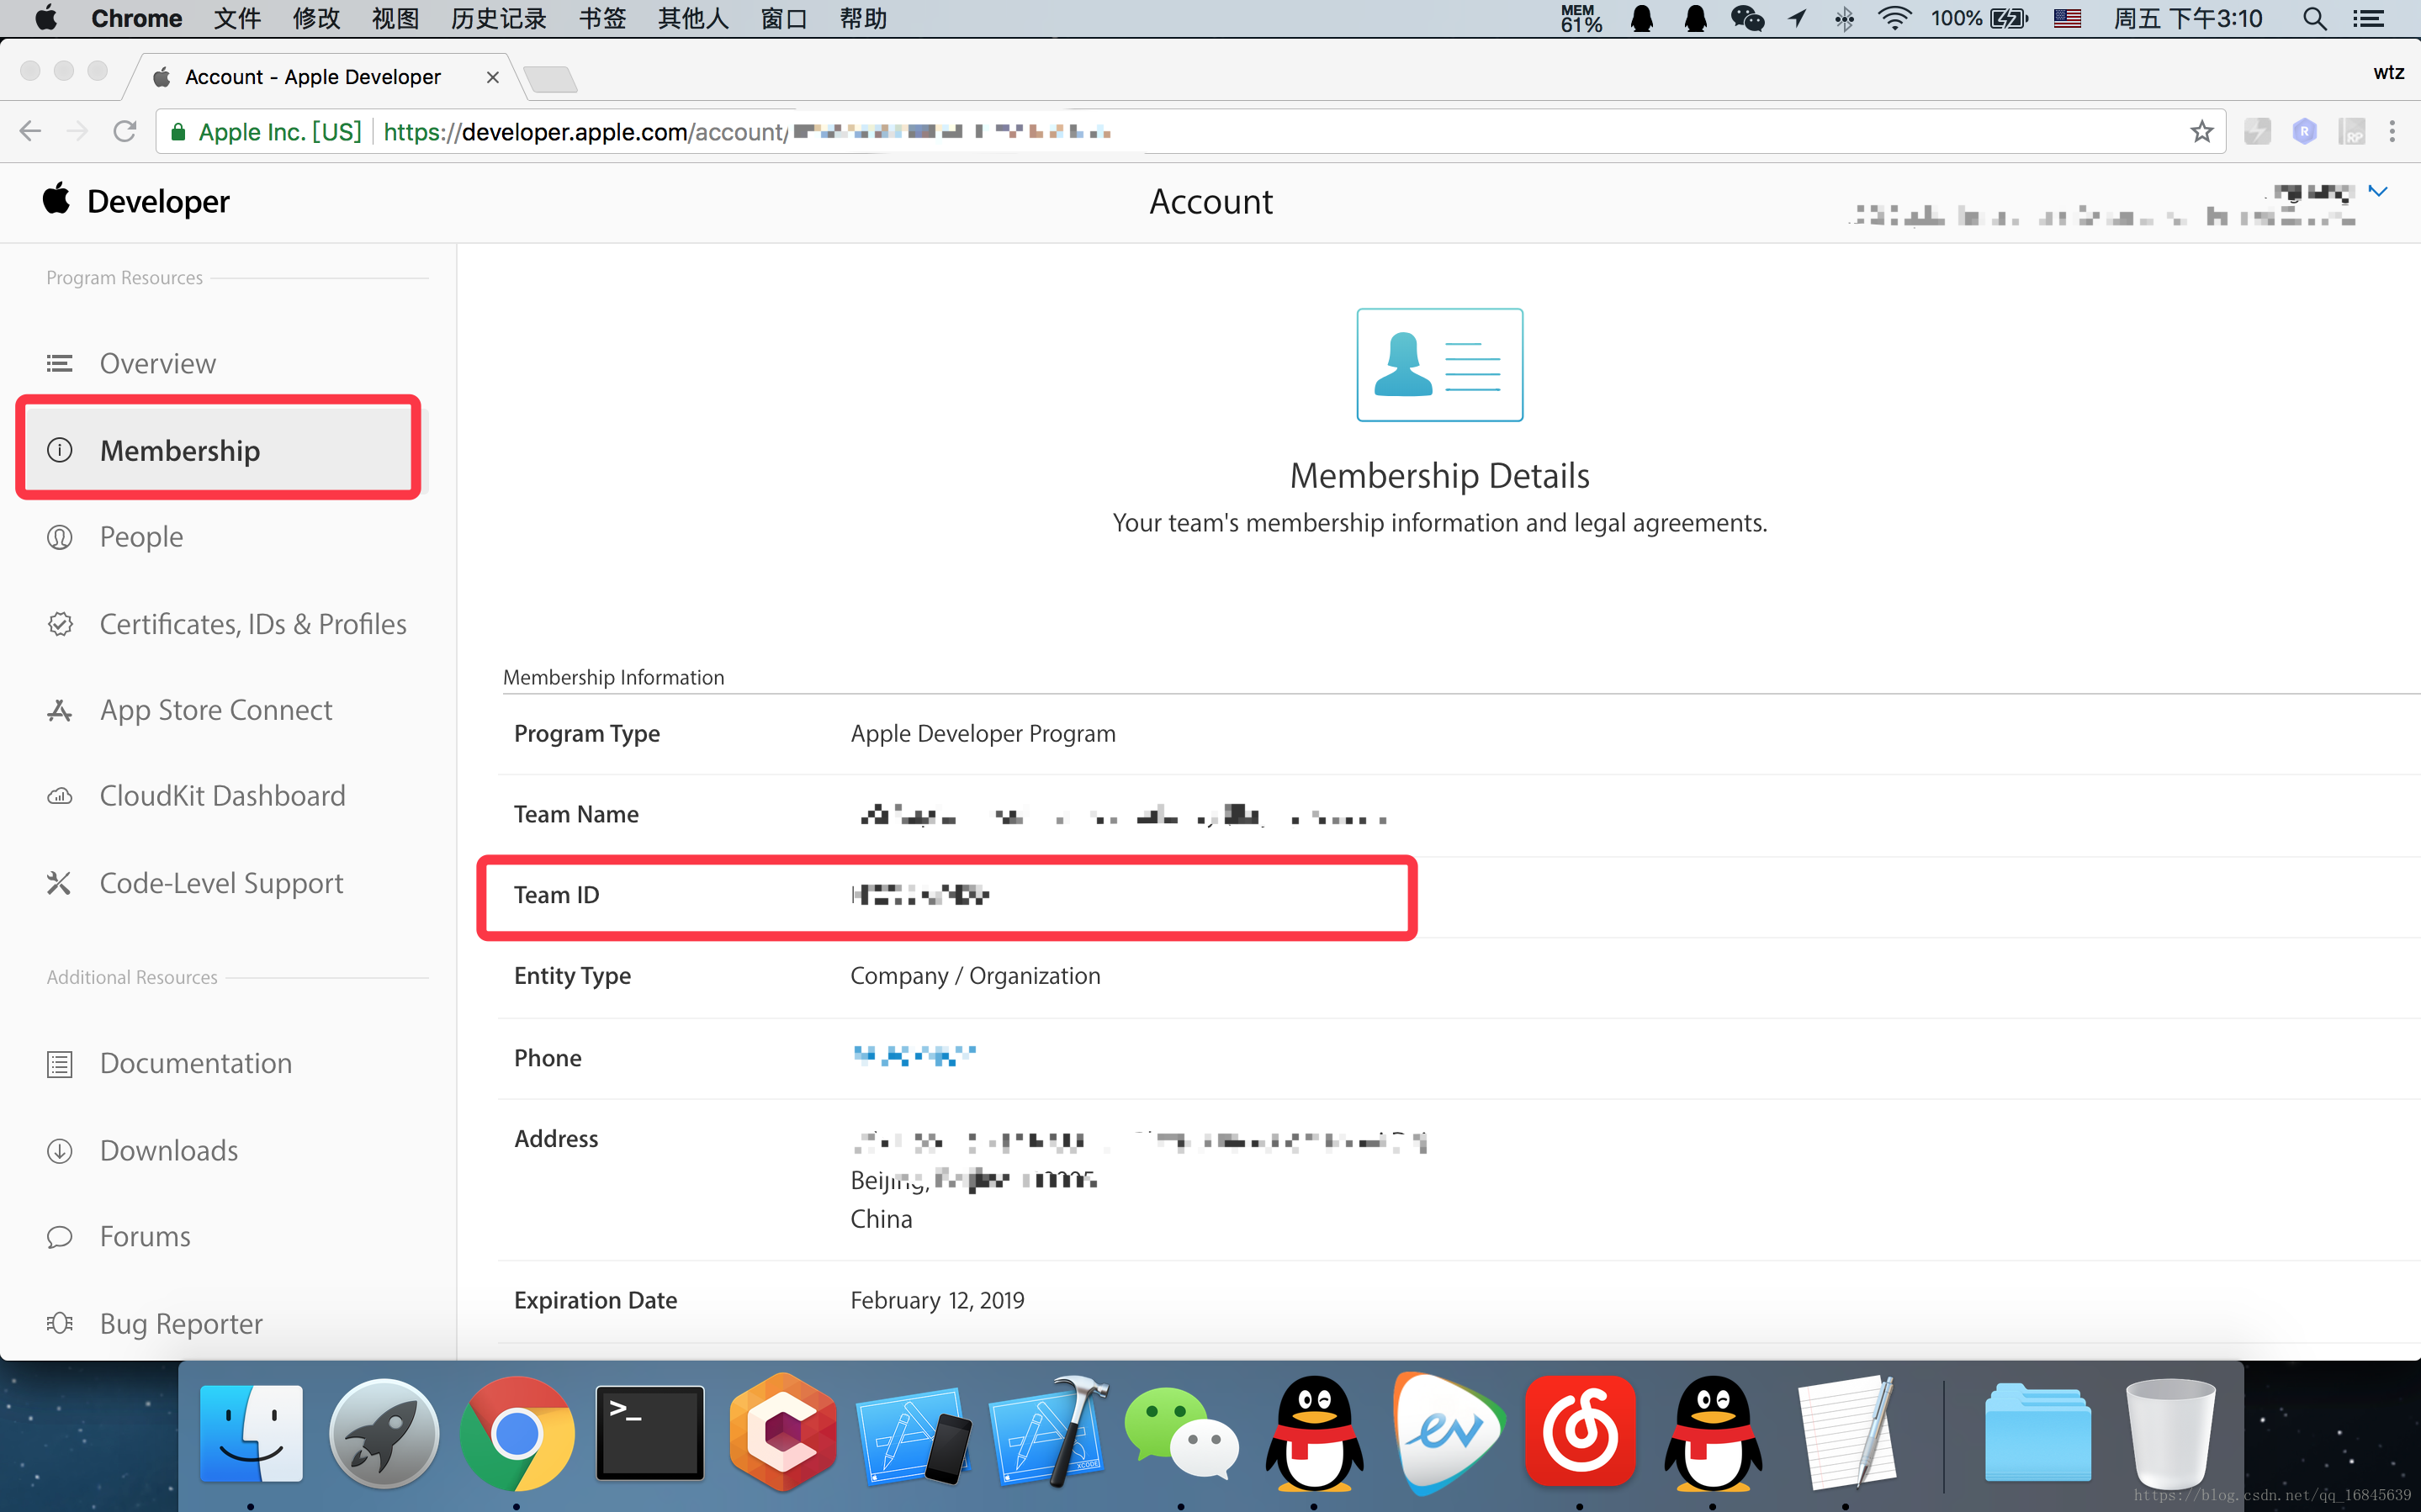The width and height of the screenshot is (2421, 1512).
Task: Click the bookmark star icon in the address bar
Action: pos(2201,131)
